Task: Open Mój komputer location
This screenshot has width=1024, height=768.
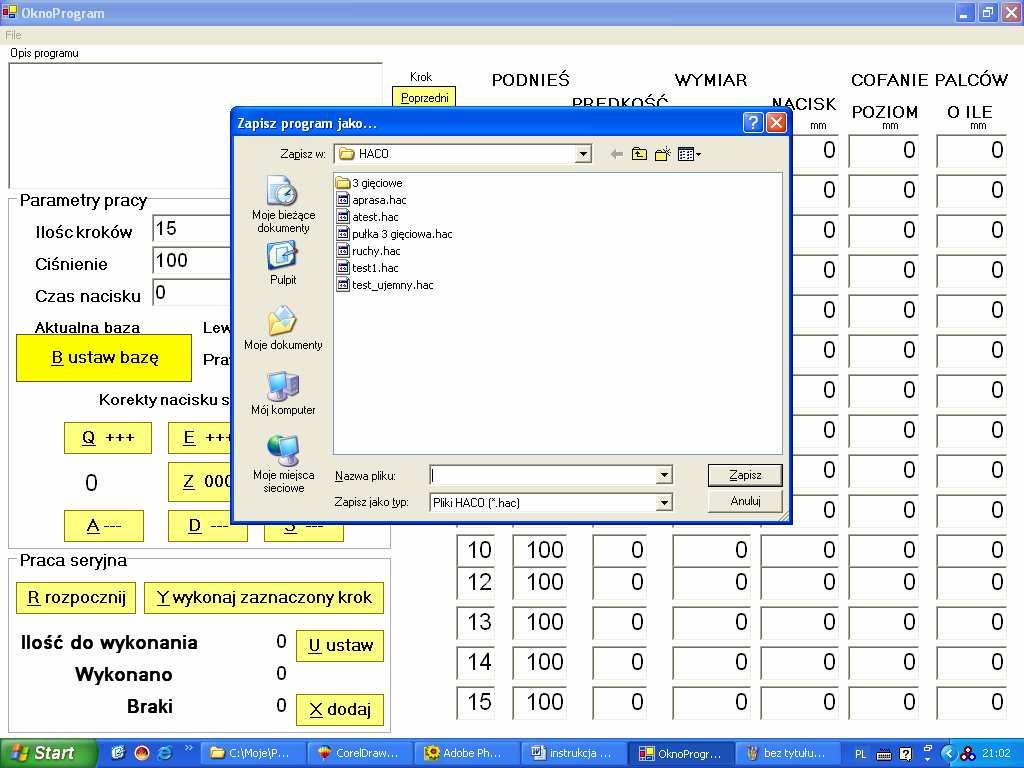Action: [283, 393]
